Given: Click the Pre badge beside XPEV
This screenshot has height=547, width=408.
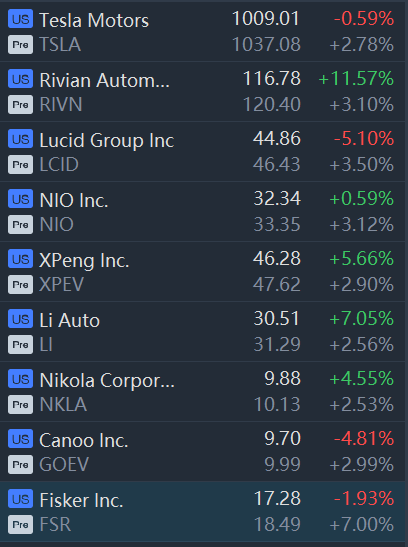Looking at the screenshot, I should [21, 285].
